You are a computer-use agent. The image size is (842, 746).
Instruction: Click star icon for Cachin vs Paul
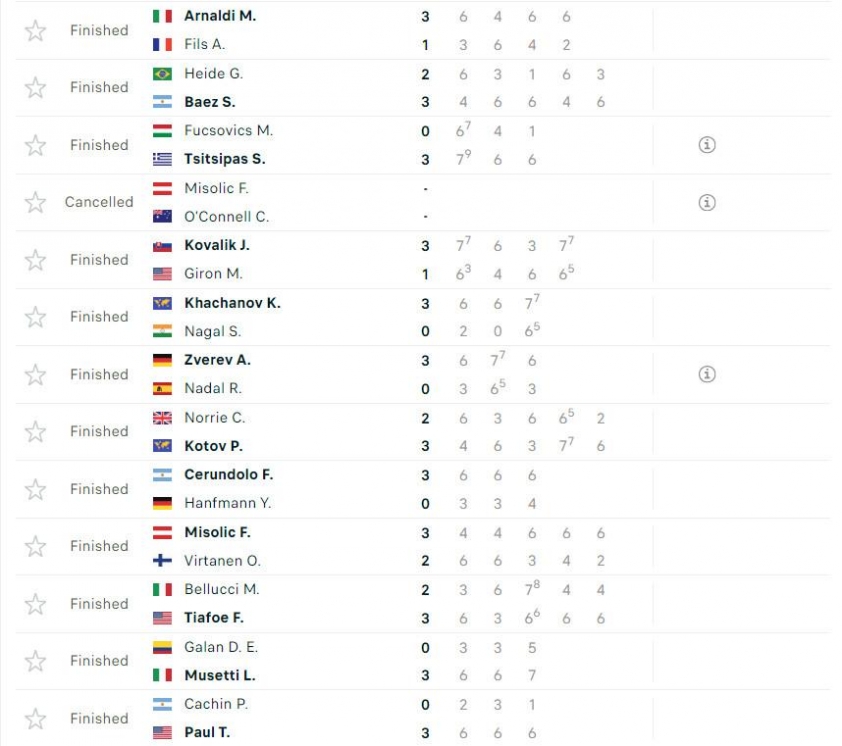click(35, 719)
